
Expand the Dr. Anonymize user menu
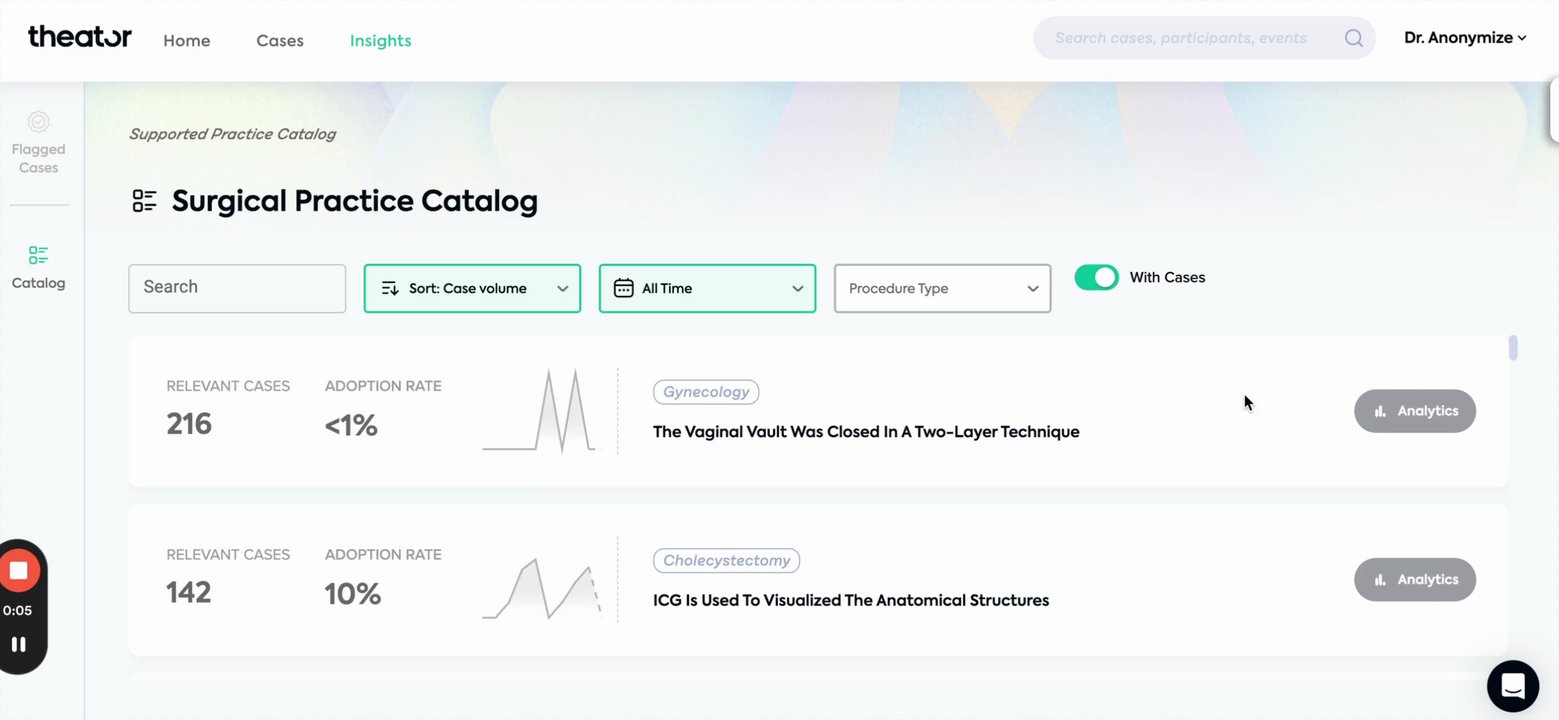(1464, 38)
